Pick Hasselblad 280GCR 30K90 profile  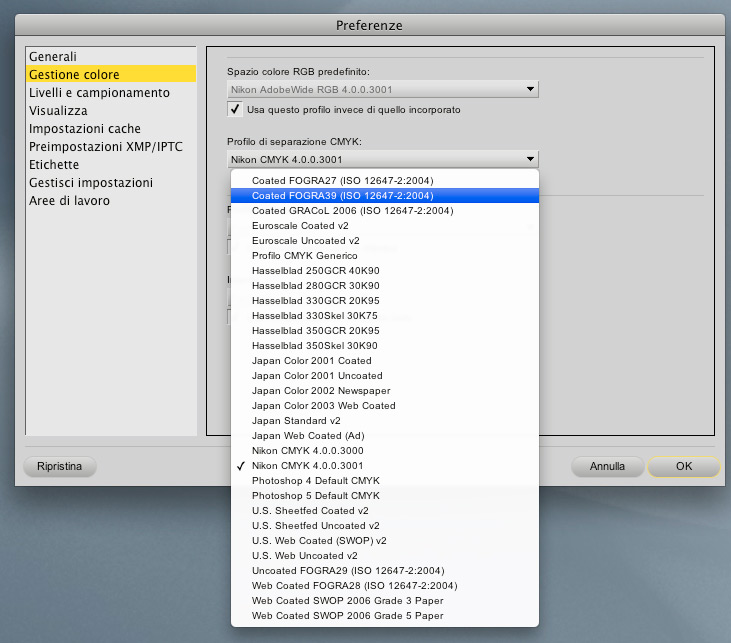pyautogui.click(x=385, y=285)
